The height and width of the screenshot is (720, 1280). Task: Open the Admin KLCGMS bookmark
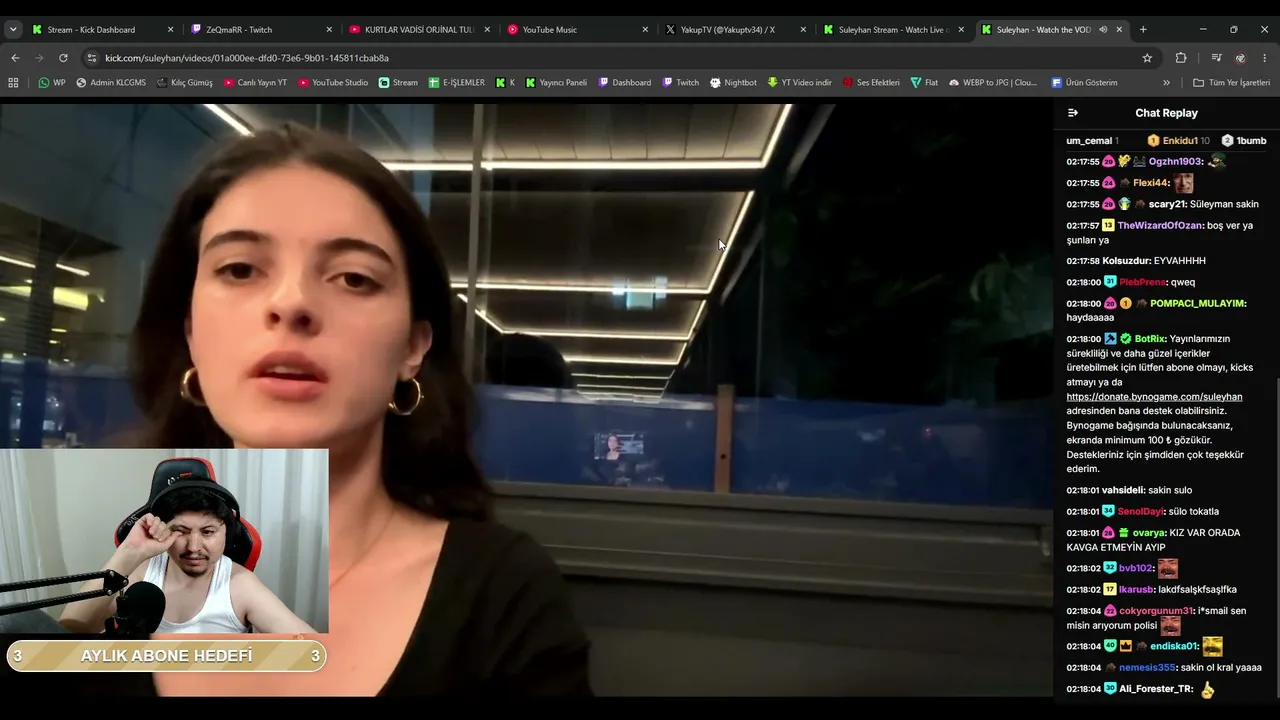coord(109,83)
